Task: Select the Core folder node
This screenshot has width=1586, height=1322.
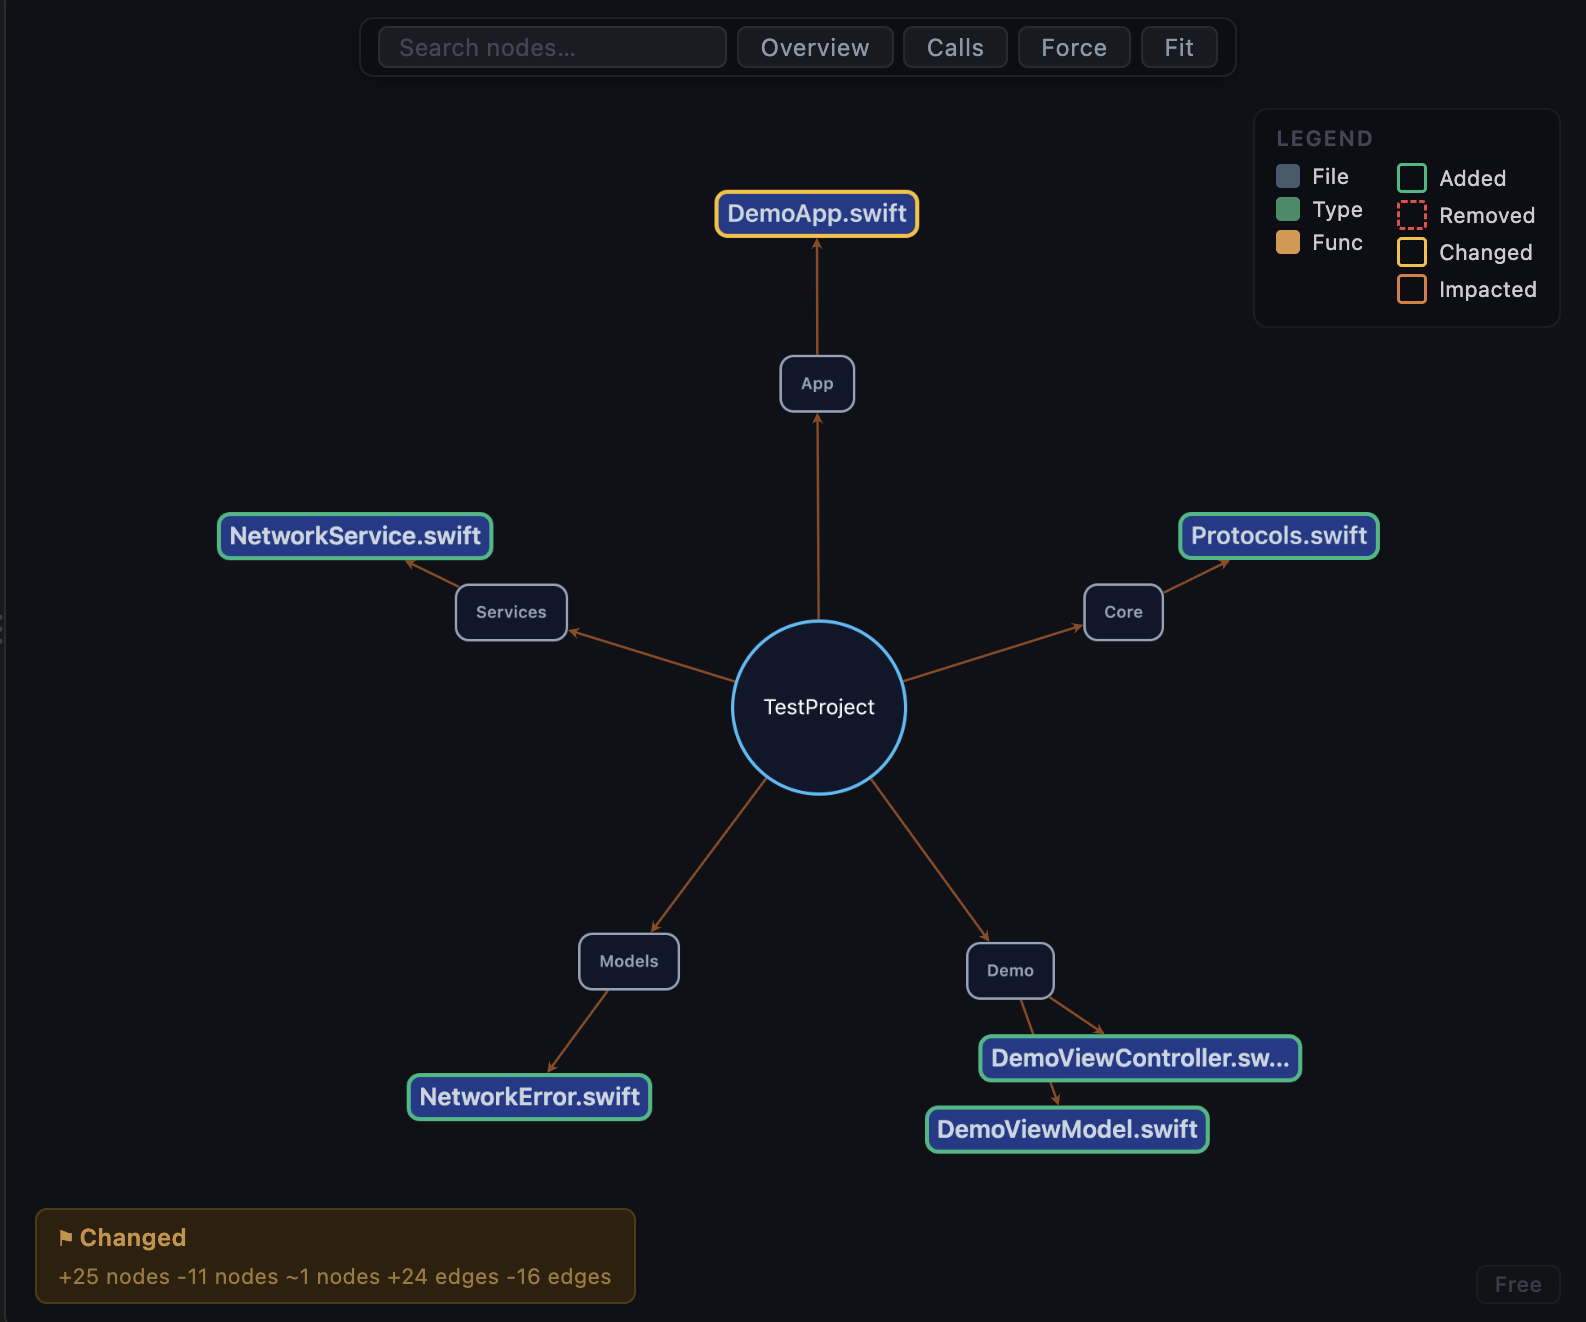Action: click(x=1123, y=612)
